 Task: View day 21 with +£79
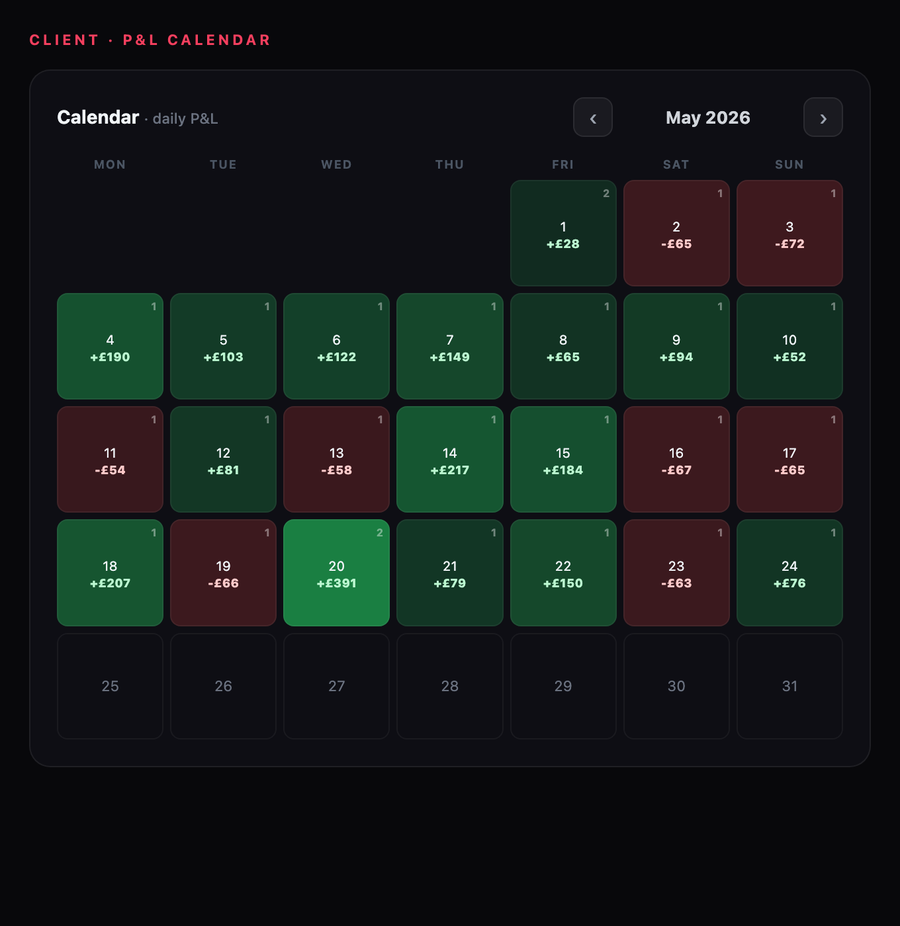click(450, 573)
